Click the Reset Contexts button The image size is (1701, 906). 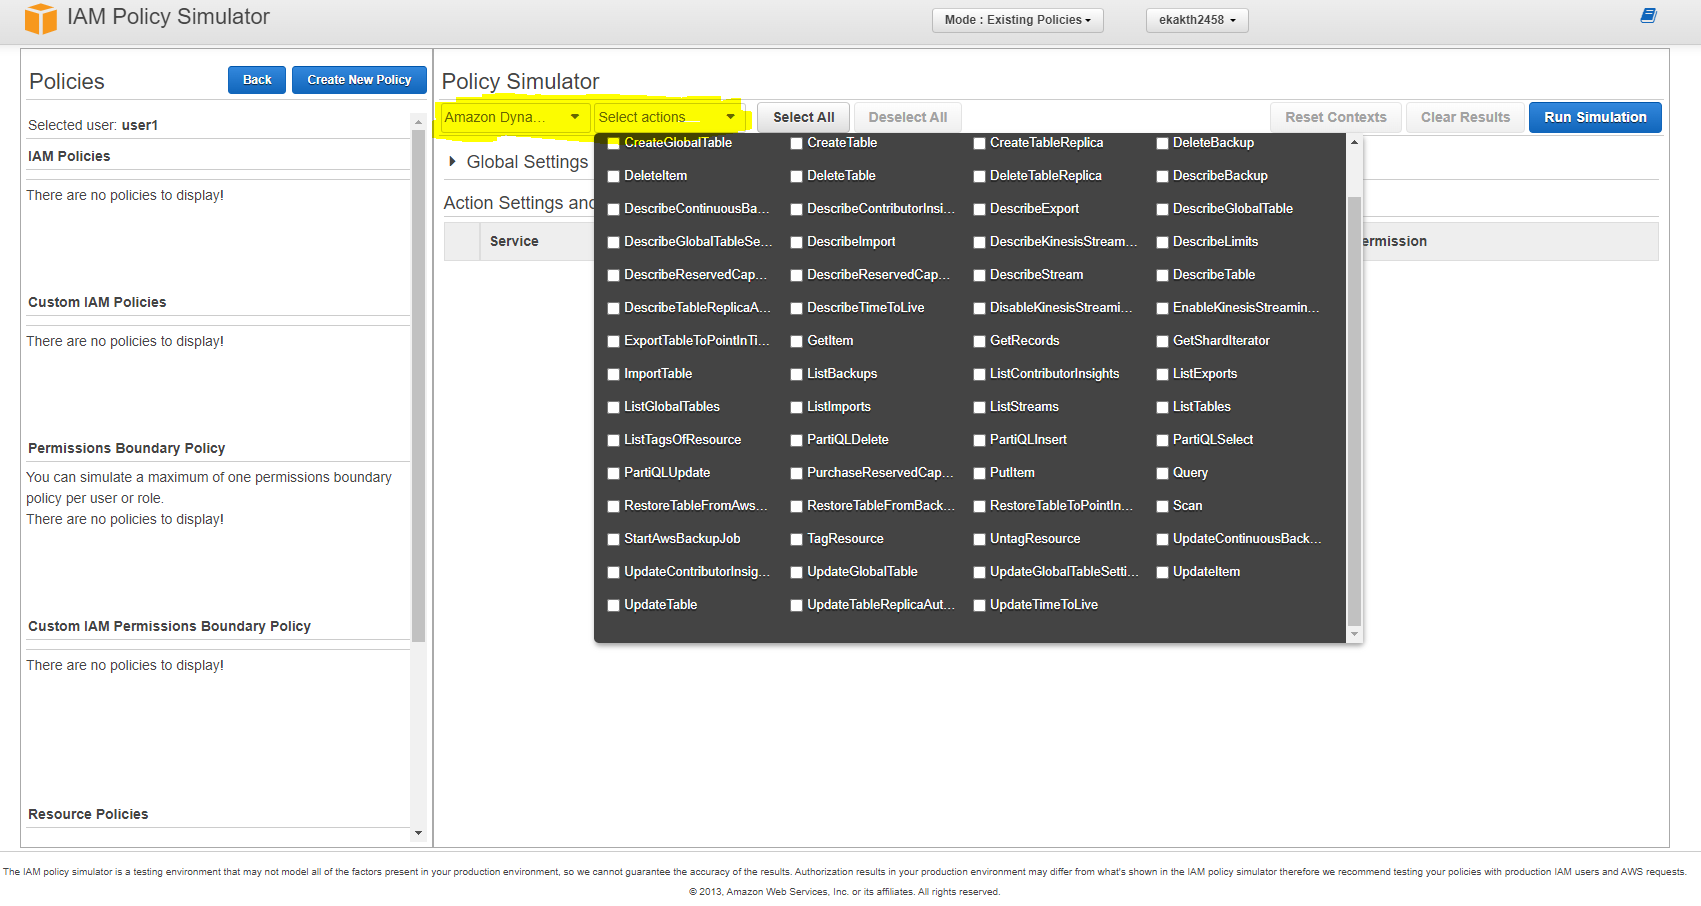(x=1336, y=117)
